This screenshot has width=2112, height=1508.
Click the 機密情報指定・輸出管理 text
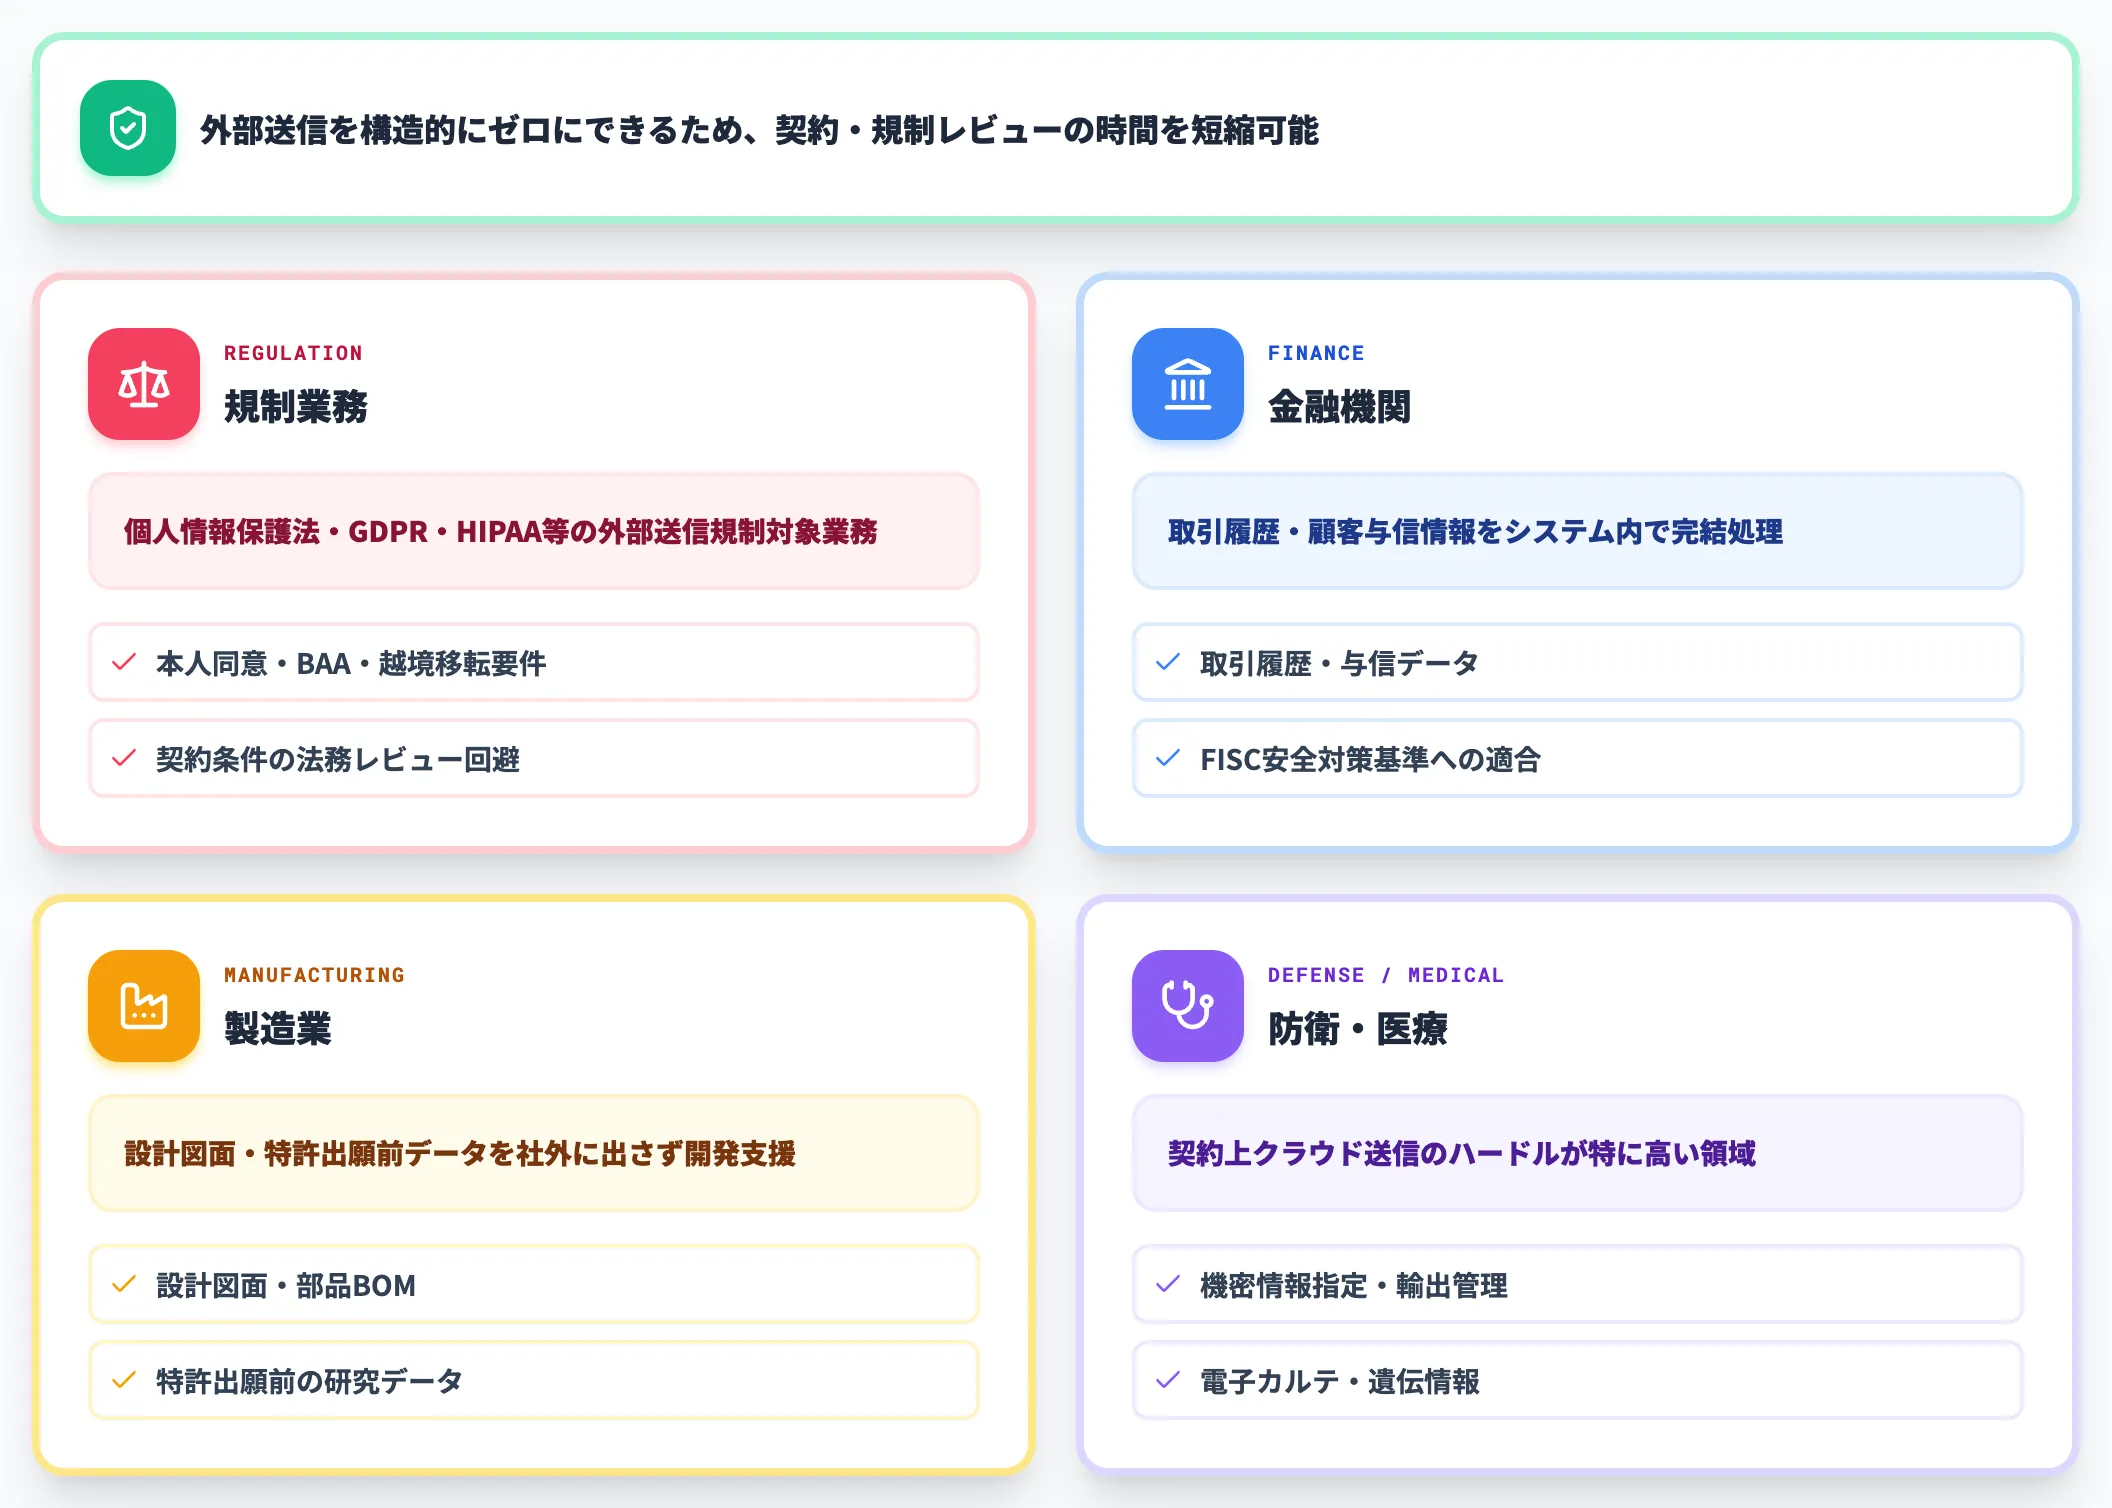(x=1354, y=1285)
